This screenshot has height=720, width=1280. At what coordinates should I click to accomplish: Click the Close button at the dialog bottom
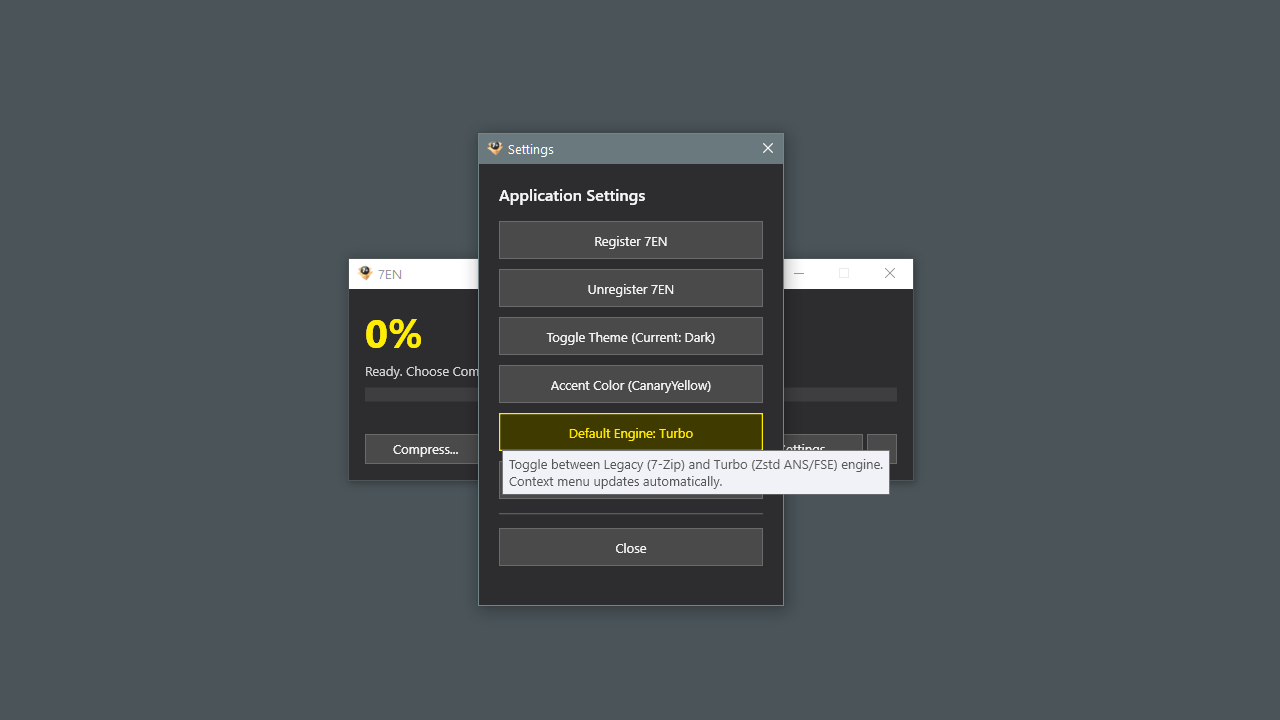pyautogui.click(x=630, y=547)
